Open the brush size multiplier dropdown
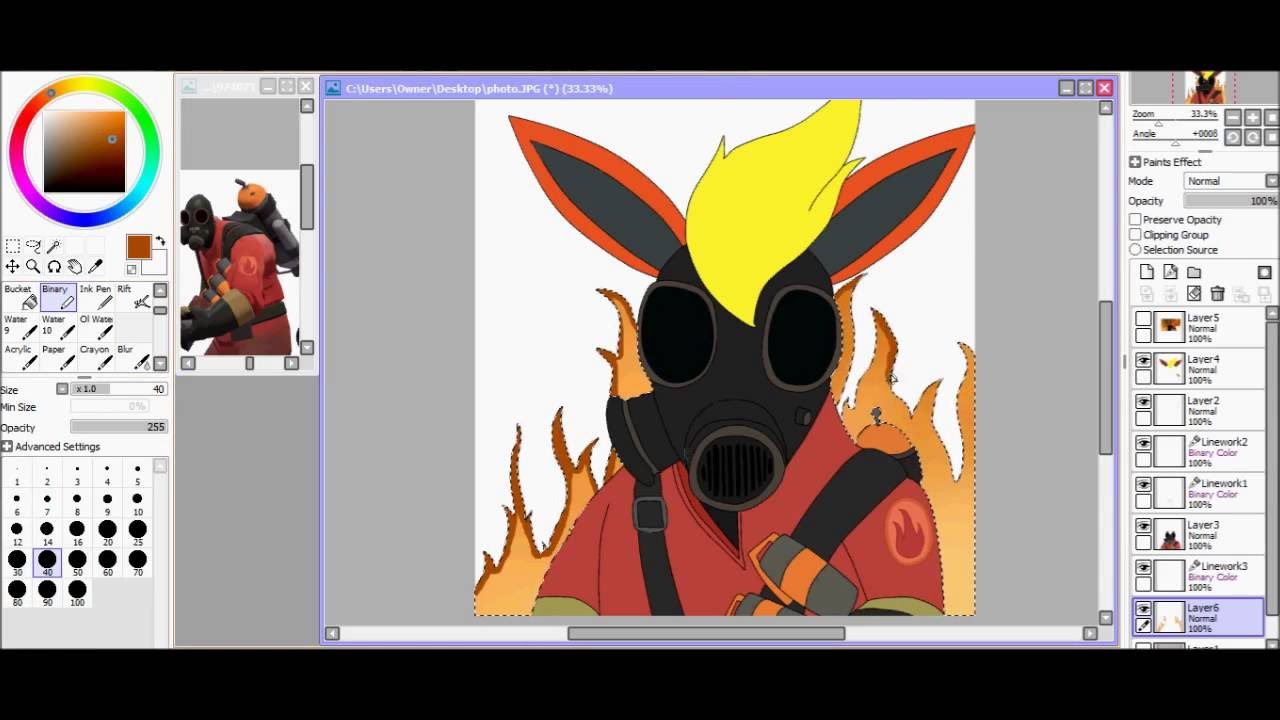 [x=62, y=389]
